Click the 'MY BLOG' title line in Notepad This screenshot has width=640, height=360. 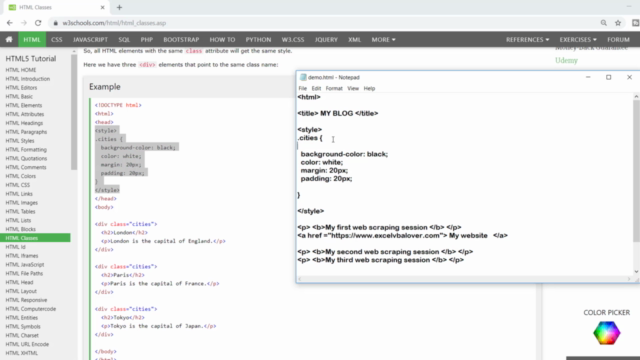tap(338, 113)
